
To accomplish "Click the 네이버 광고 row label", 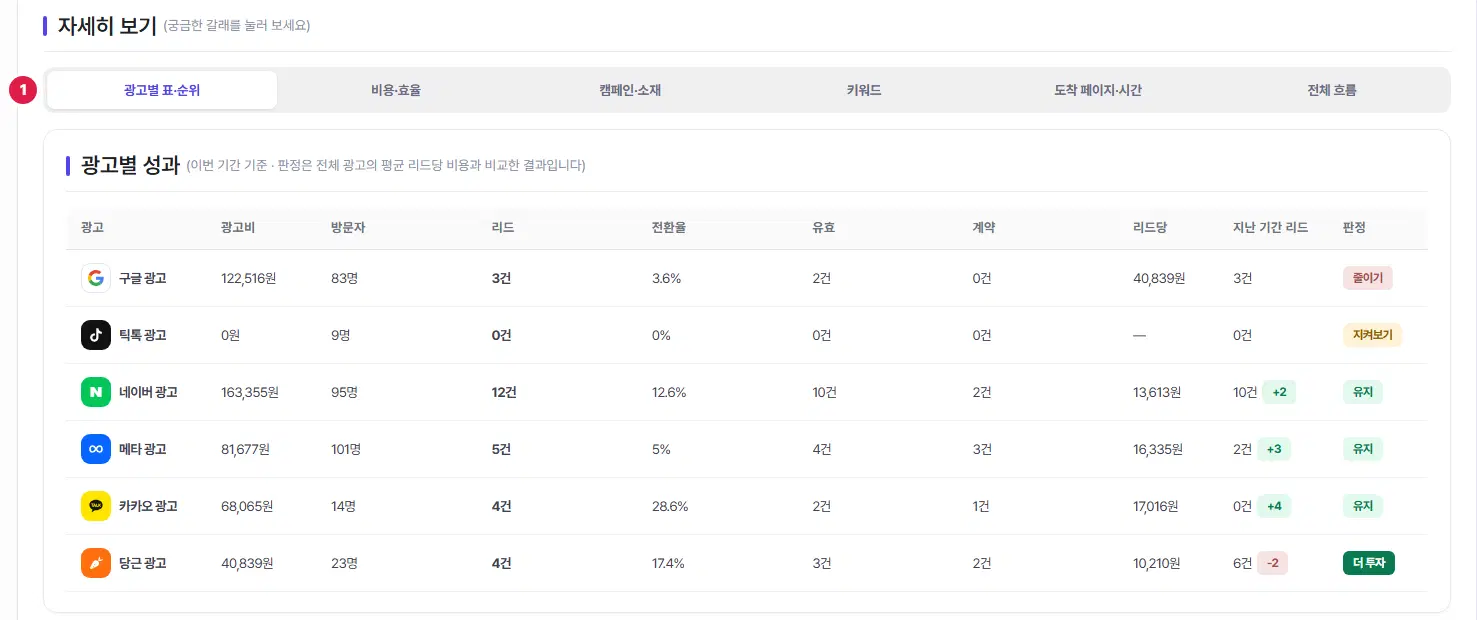I will 148,392.
